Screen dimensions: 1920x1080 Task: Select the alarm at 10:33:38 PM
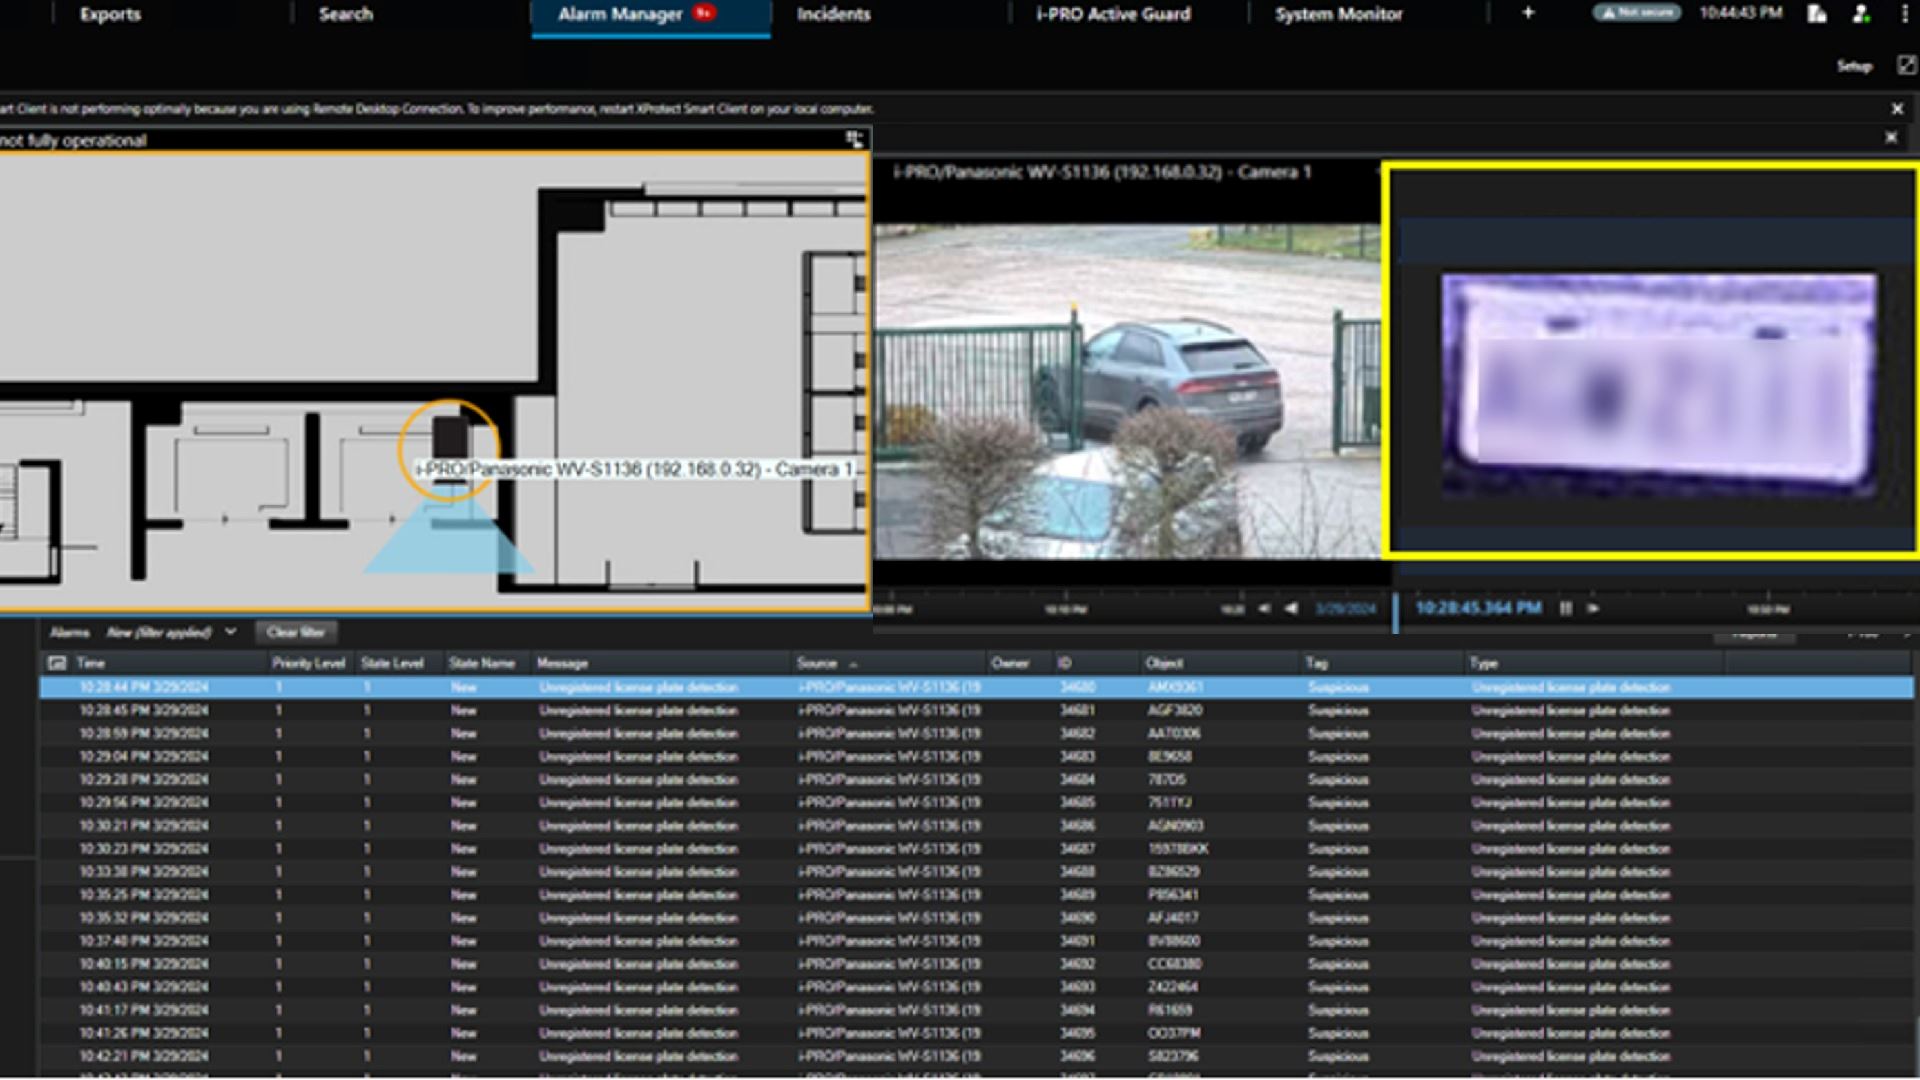tap(977, 872)
